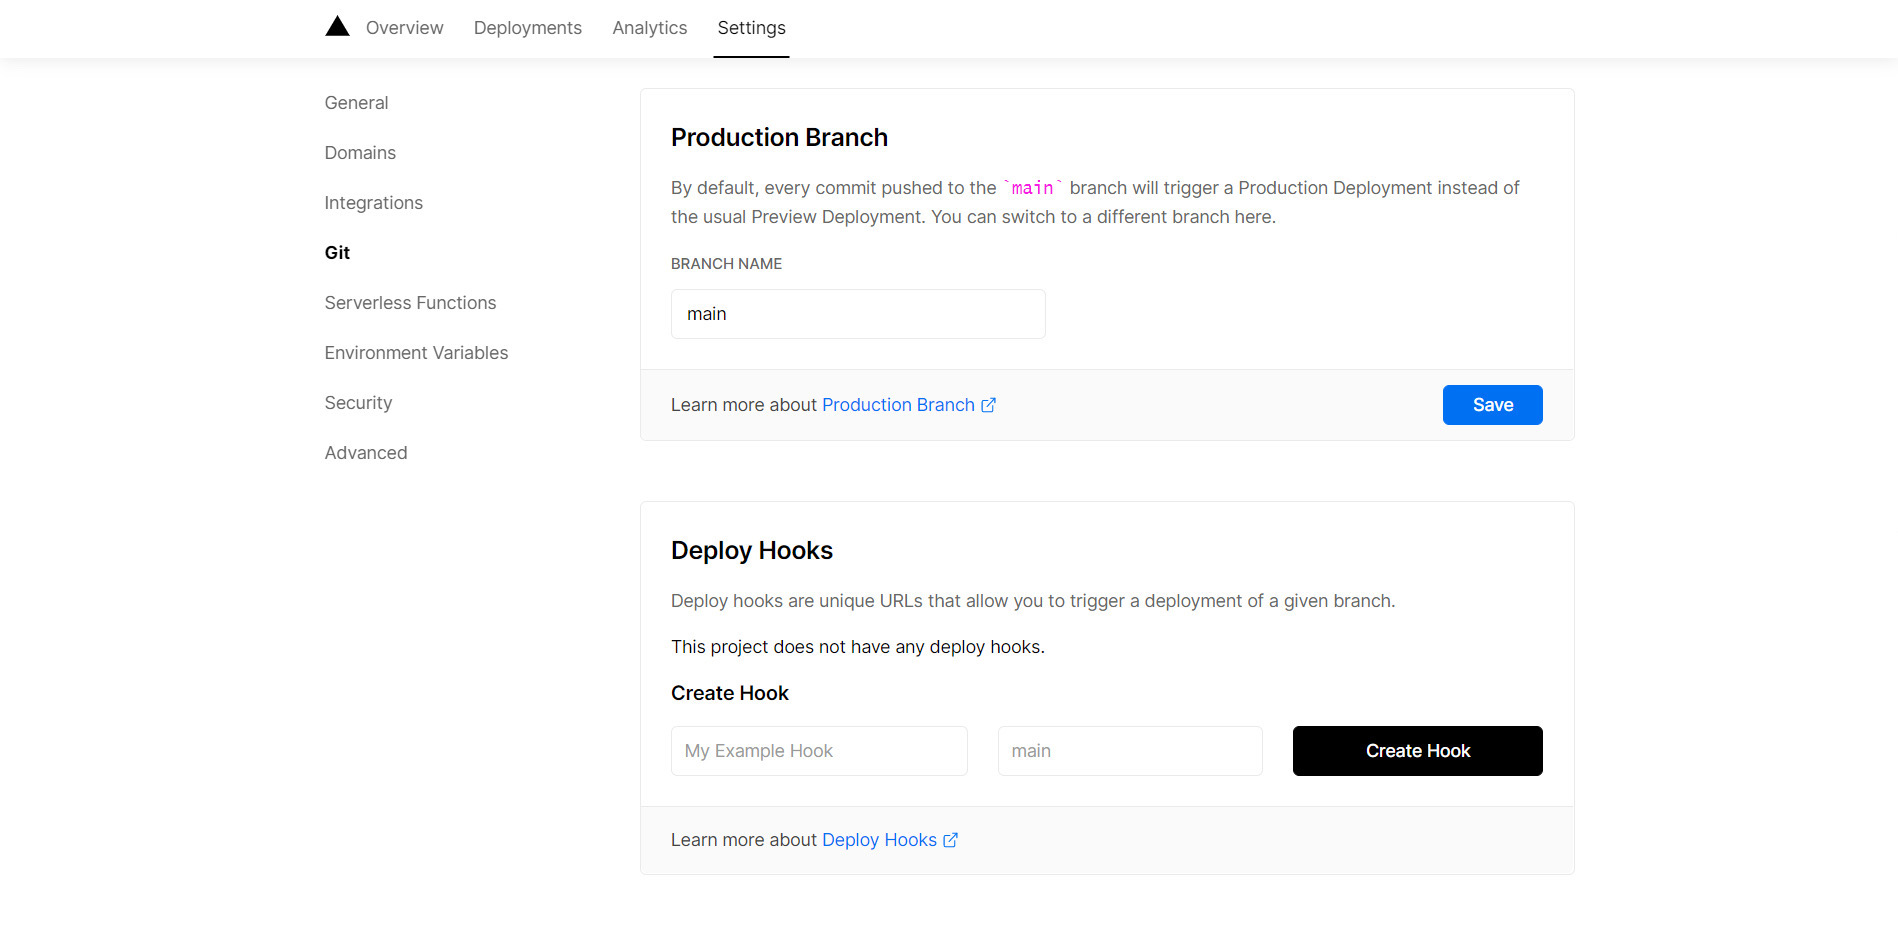This screenshot has height=933, width=1898.
Task: Switch to the Deployments tab
Action: [527, 28]
